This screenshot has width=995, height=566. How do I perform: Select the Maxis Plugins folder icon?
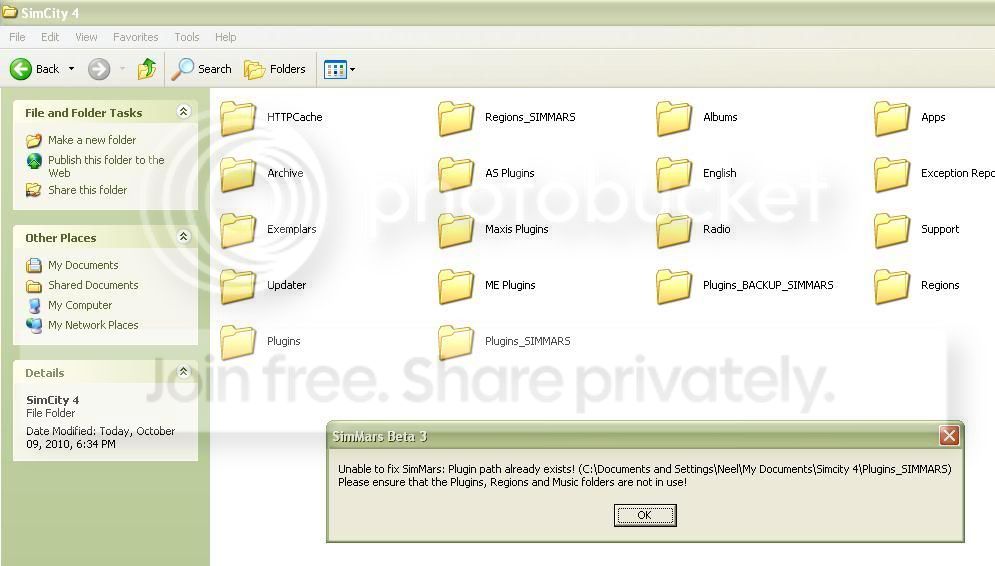coord(456,230)
